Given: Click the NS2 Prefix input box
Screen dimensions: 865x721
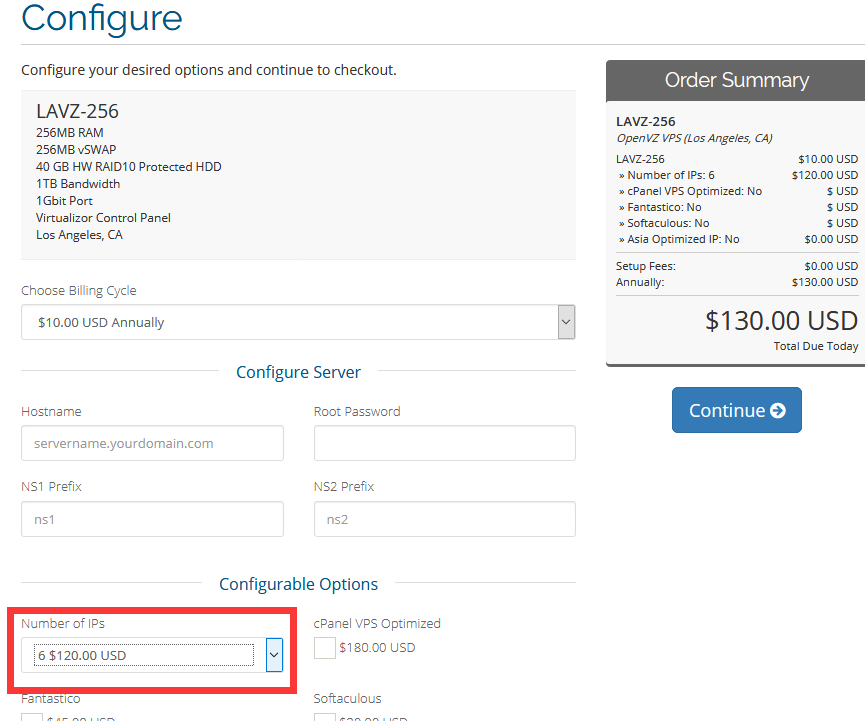Looking at the screenshot, I should (444, 519).
